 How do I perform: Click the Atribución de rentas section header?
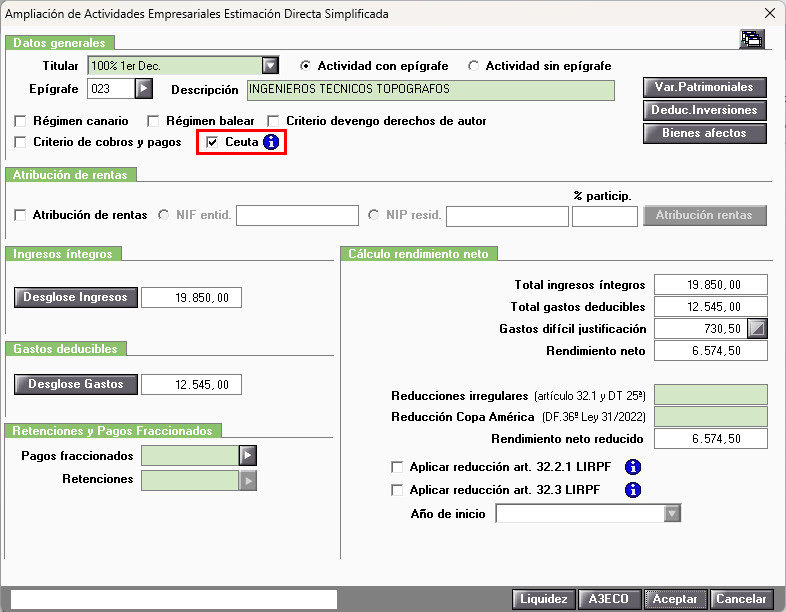tap(70, 175)
